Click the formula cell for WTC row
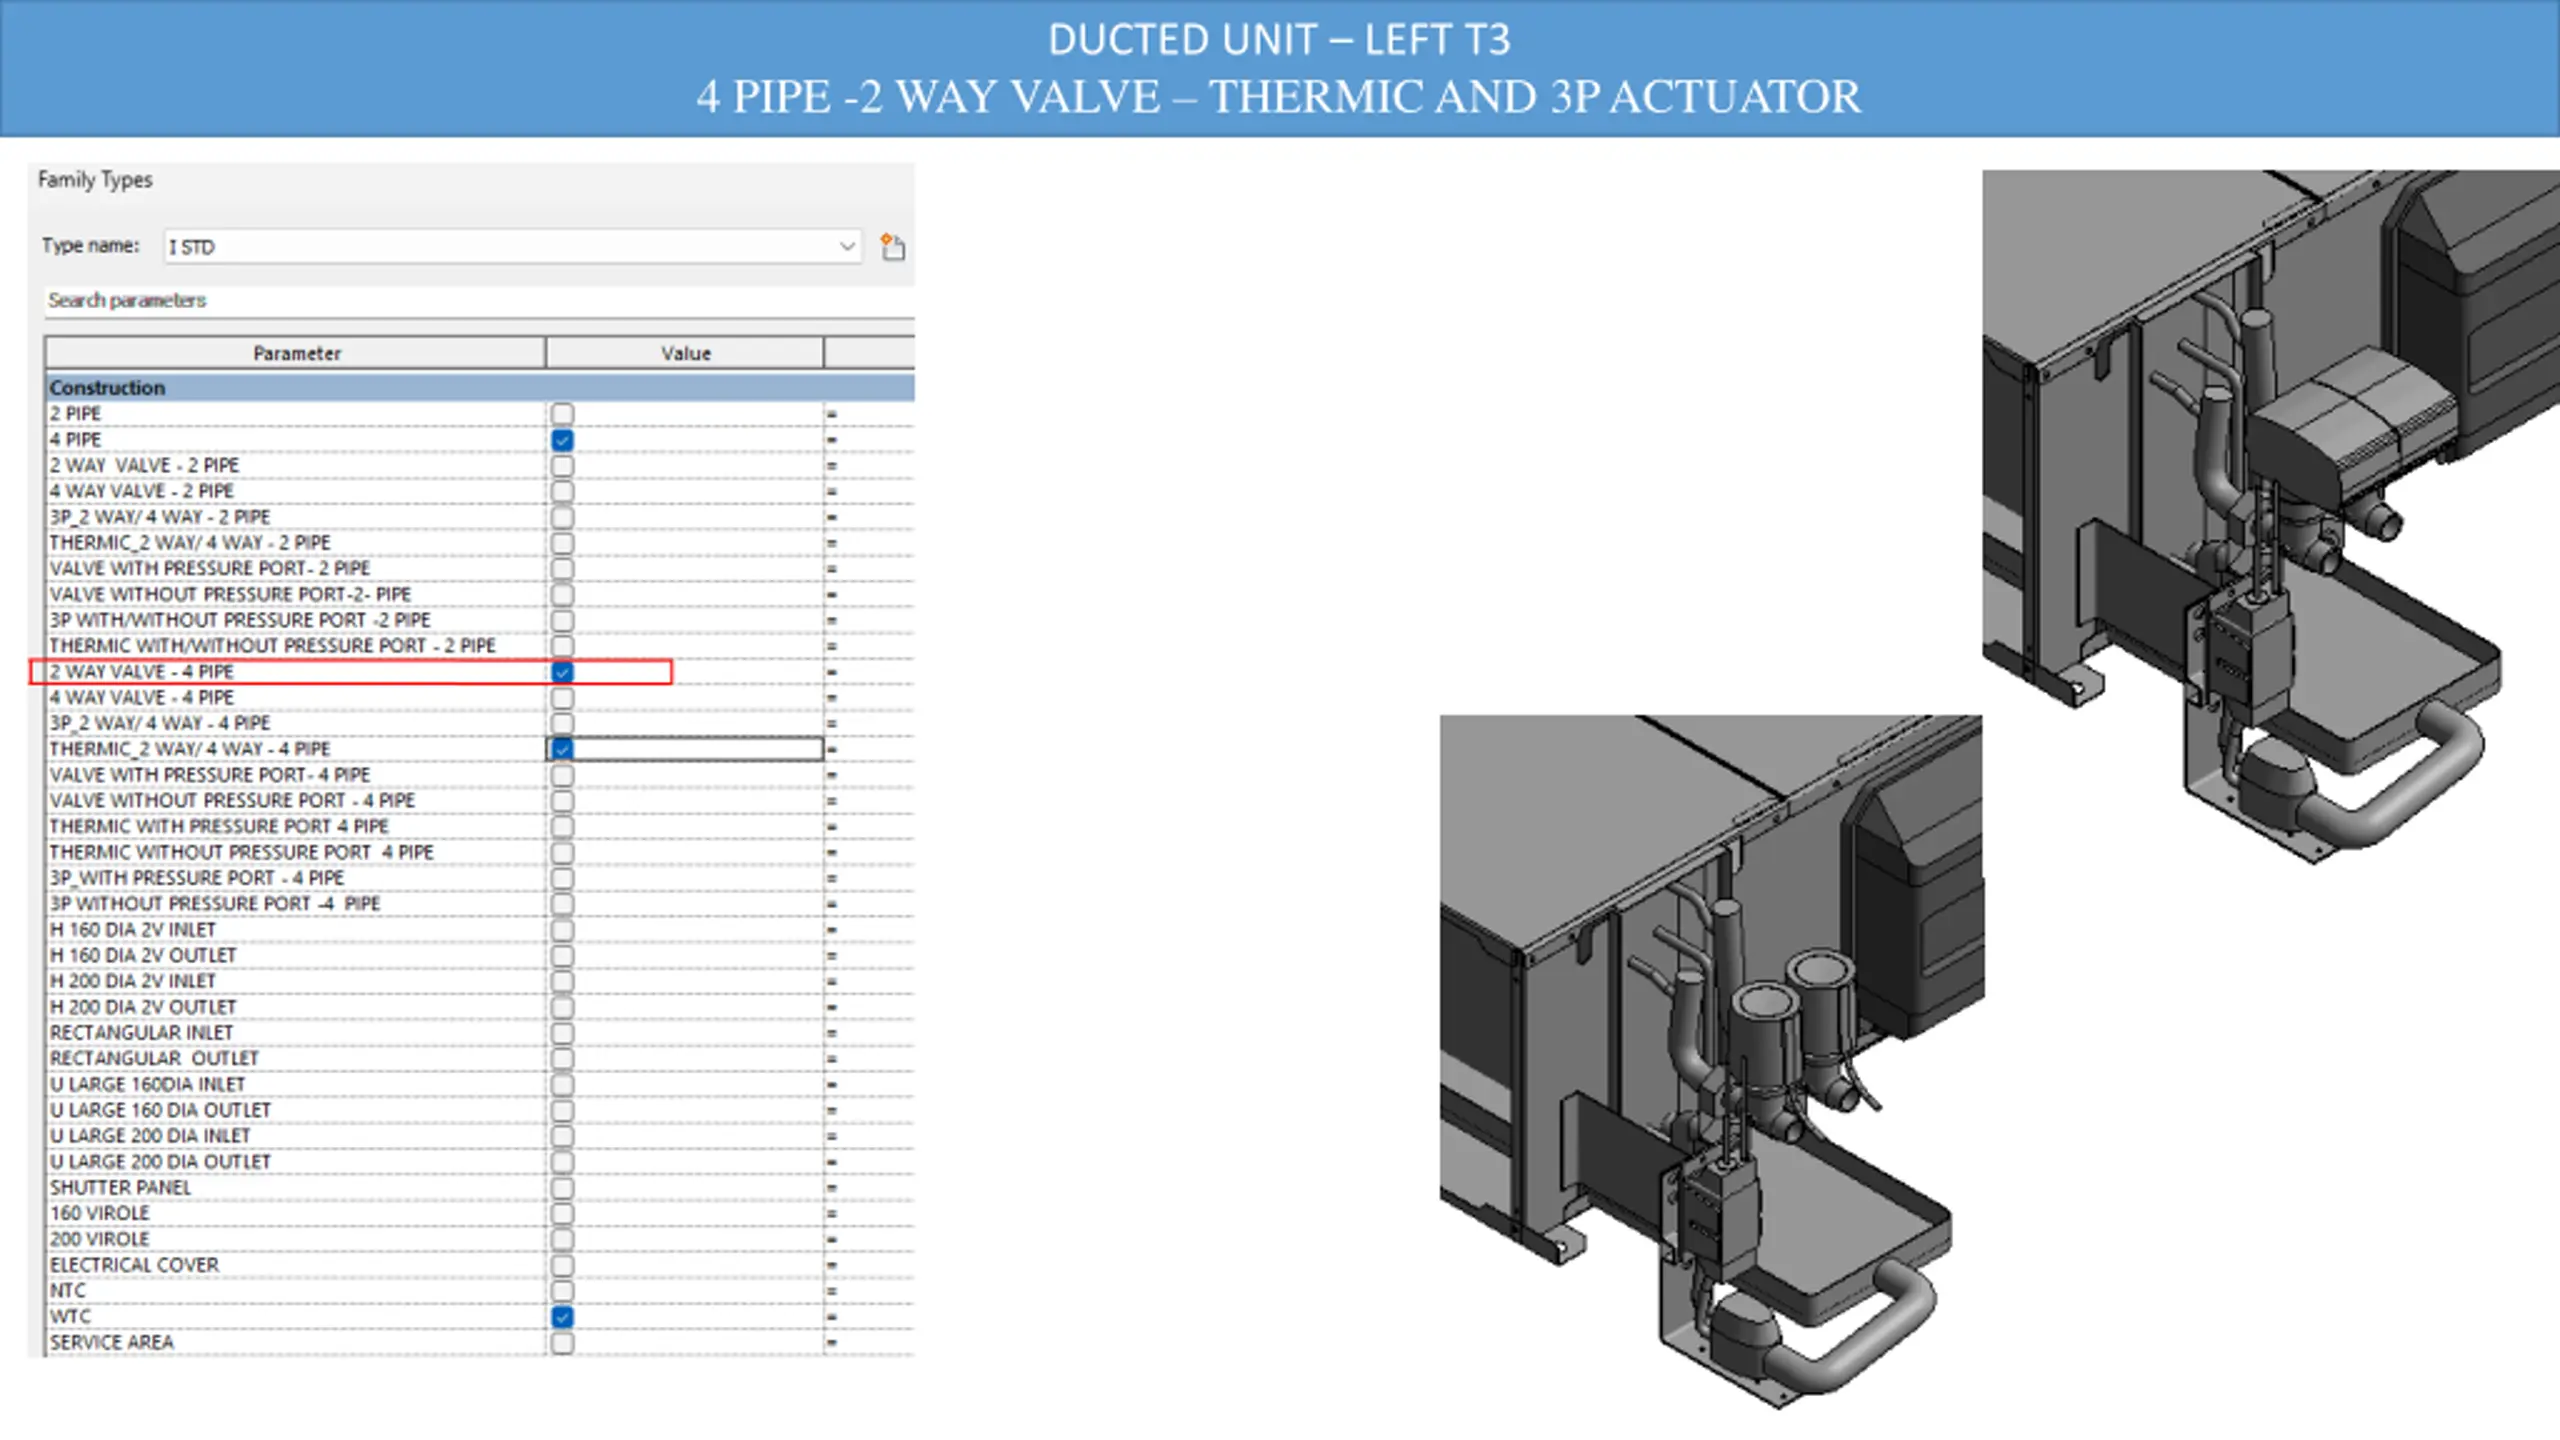2560x1440 pixels. (869, 1317)
